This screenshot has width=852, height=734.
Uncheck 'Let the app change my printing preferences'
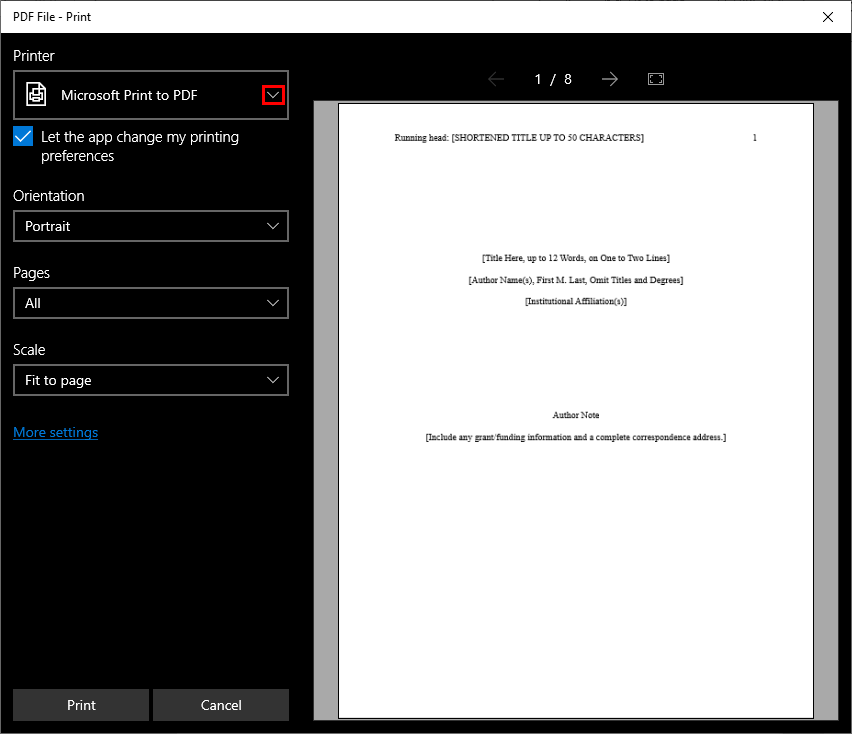(23, 137)
